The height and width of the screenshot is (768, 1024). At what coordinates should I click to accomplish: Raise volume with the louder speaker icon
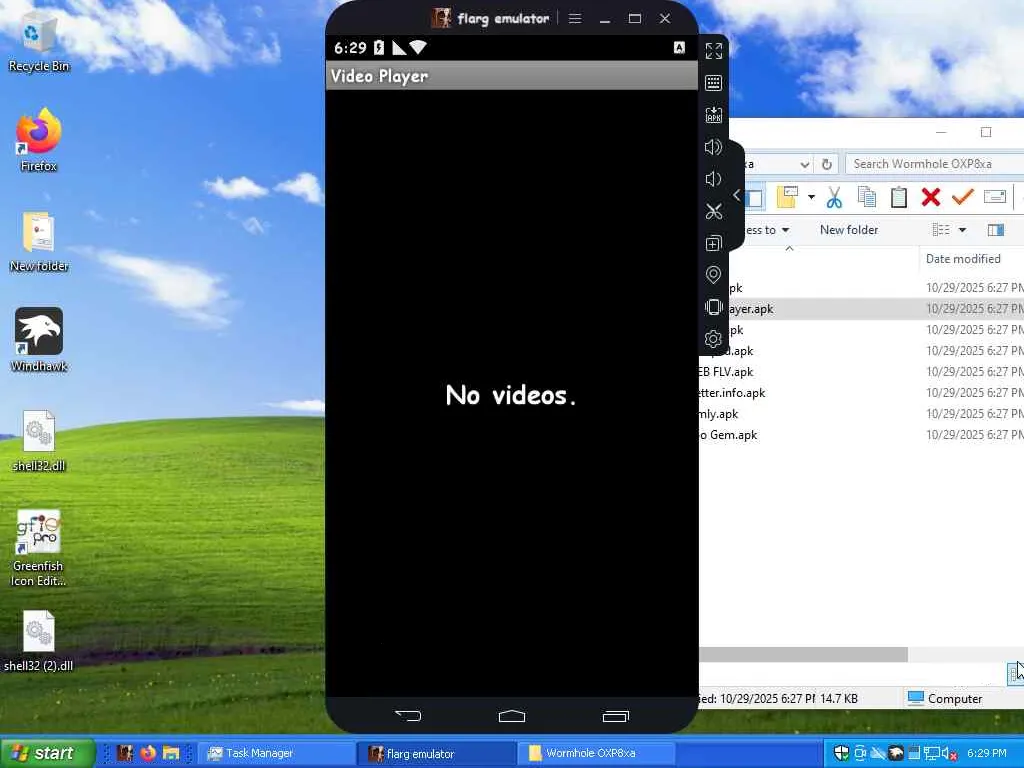click(713, 147)
